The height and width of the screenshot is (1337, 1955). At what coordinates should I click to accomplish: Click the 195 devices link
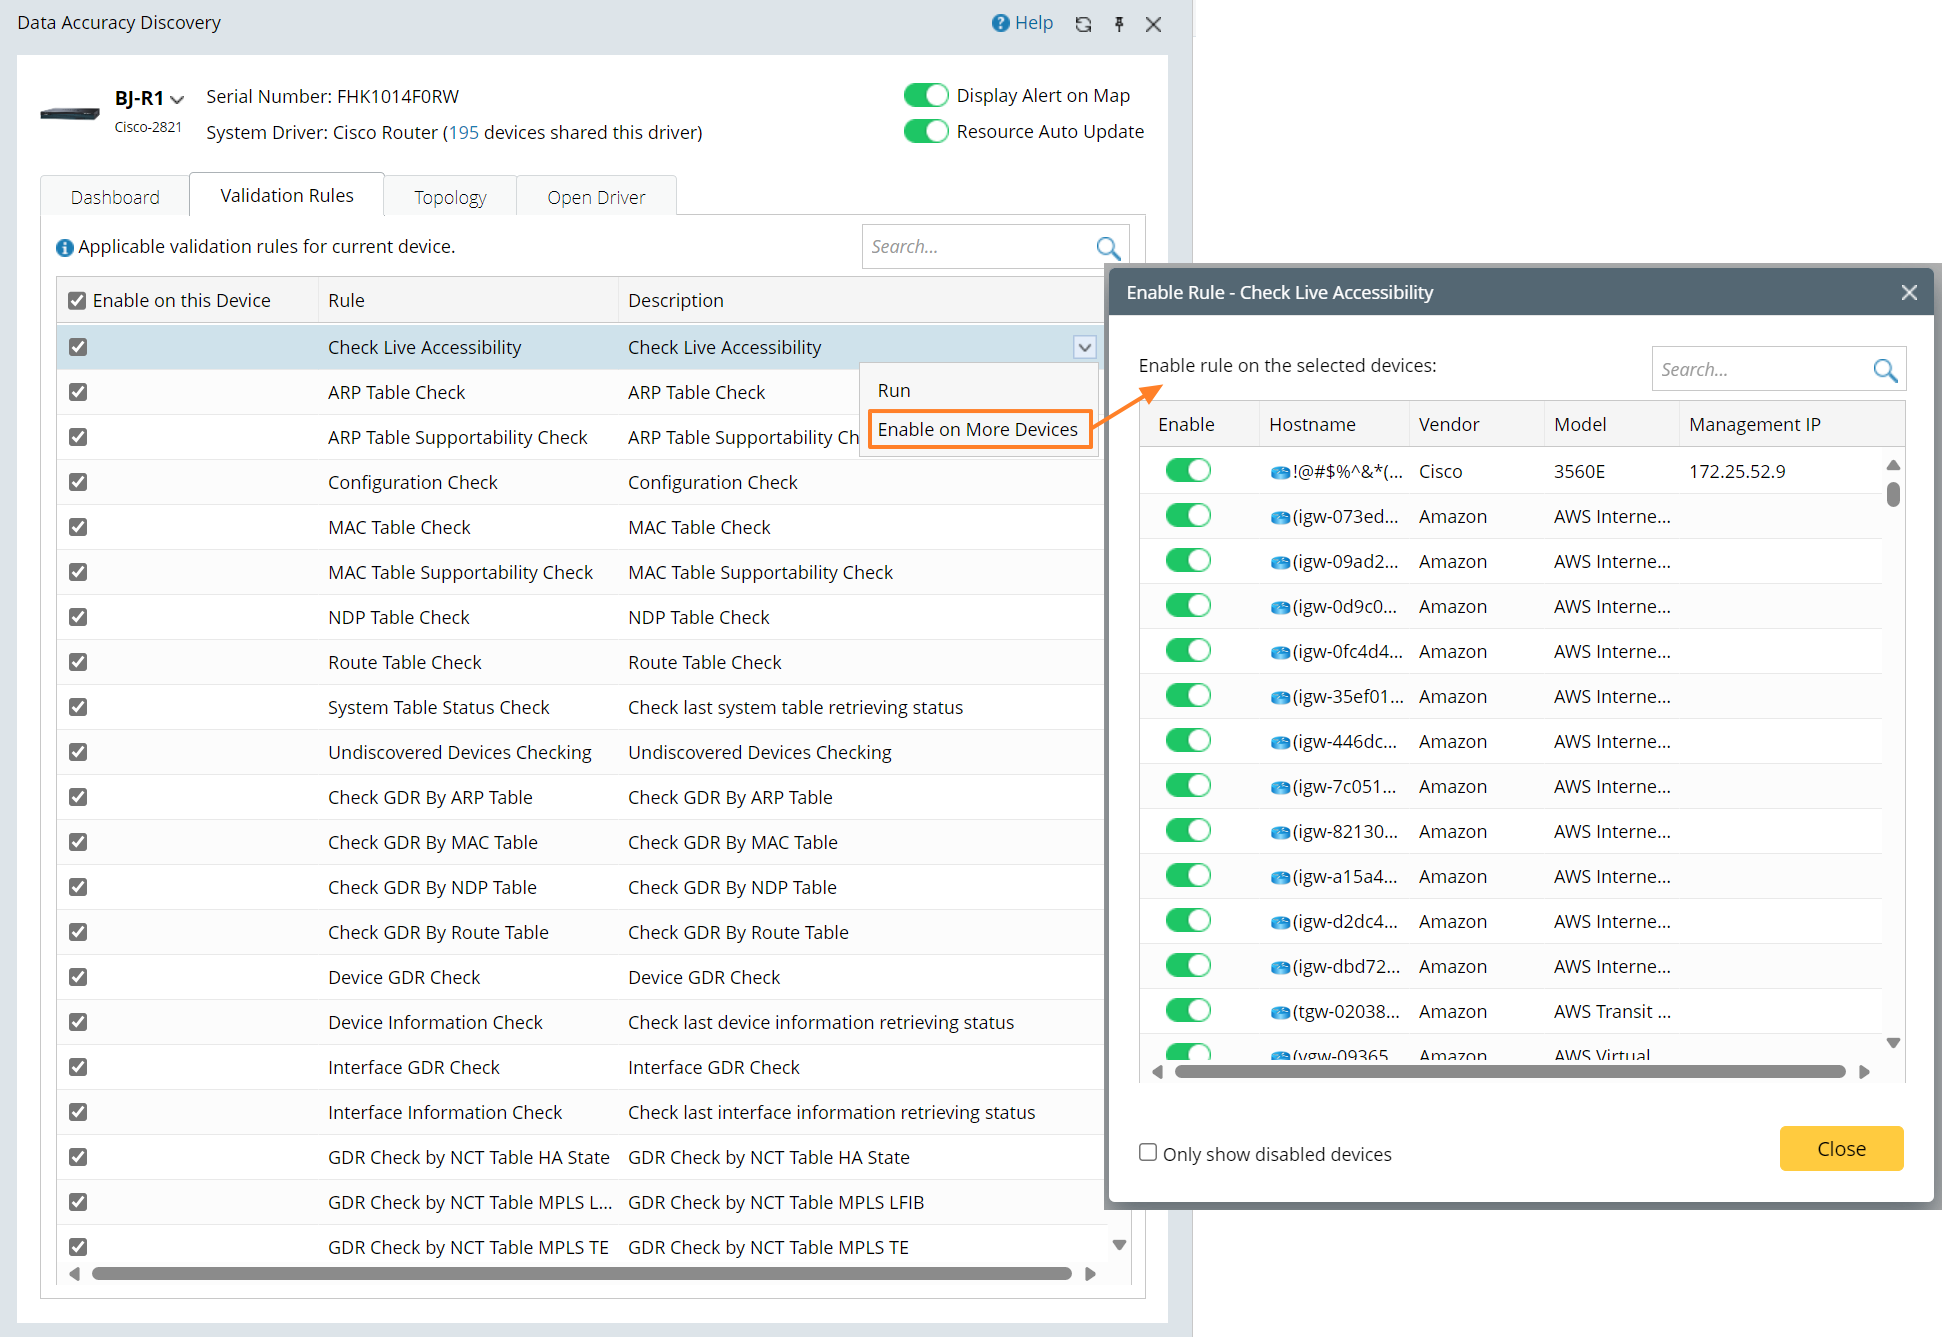click(463, 132)
